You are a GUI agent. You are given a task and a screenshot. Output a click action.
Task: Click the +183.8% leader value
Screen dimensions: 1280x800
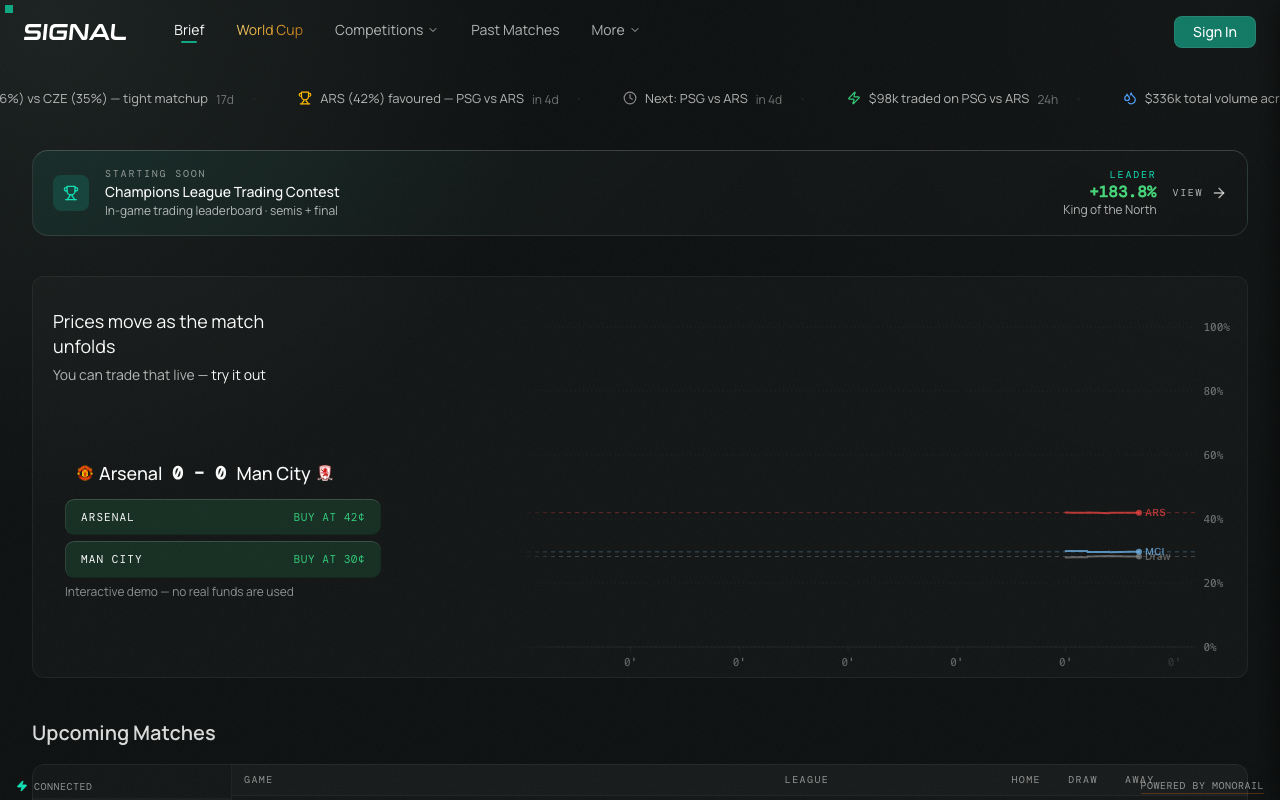[1123, 192]
